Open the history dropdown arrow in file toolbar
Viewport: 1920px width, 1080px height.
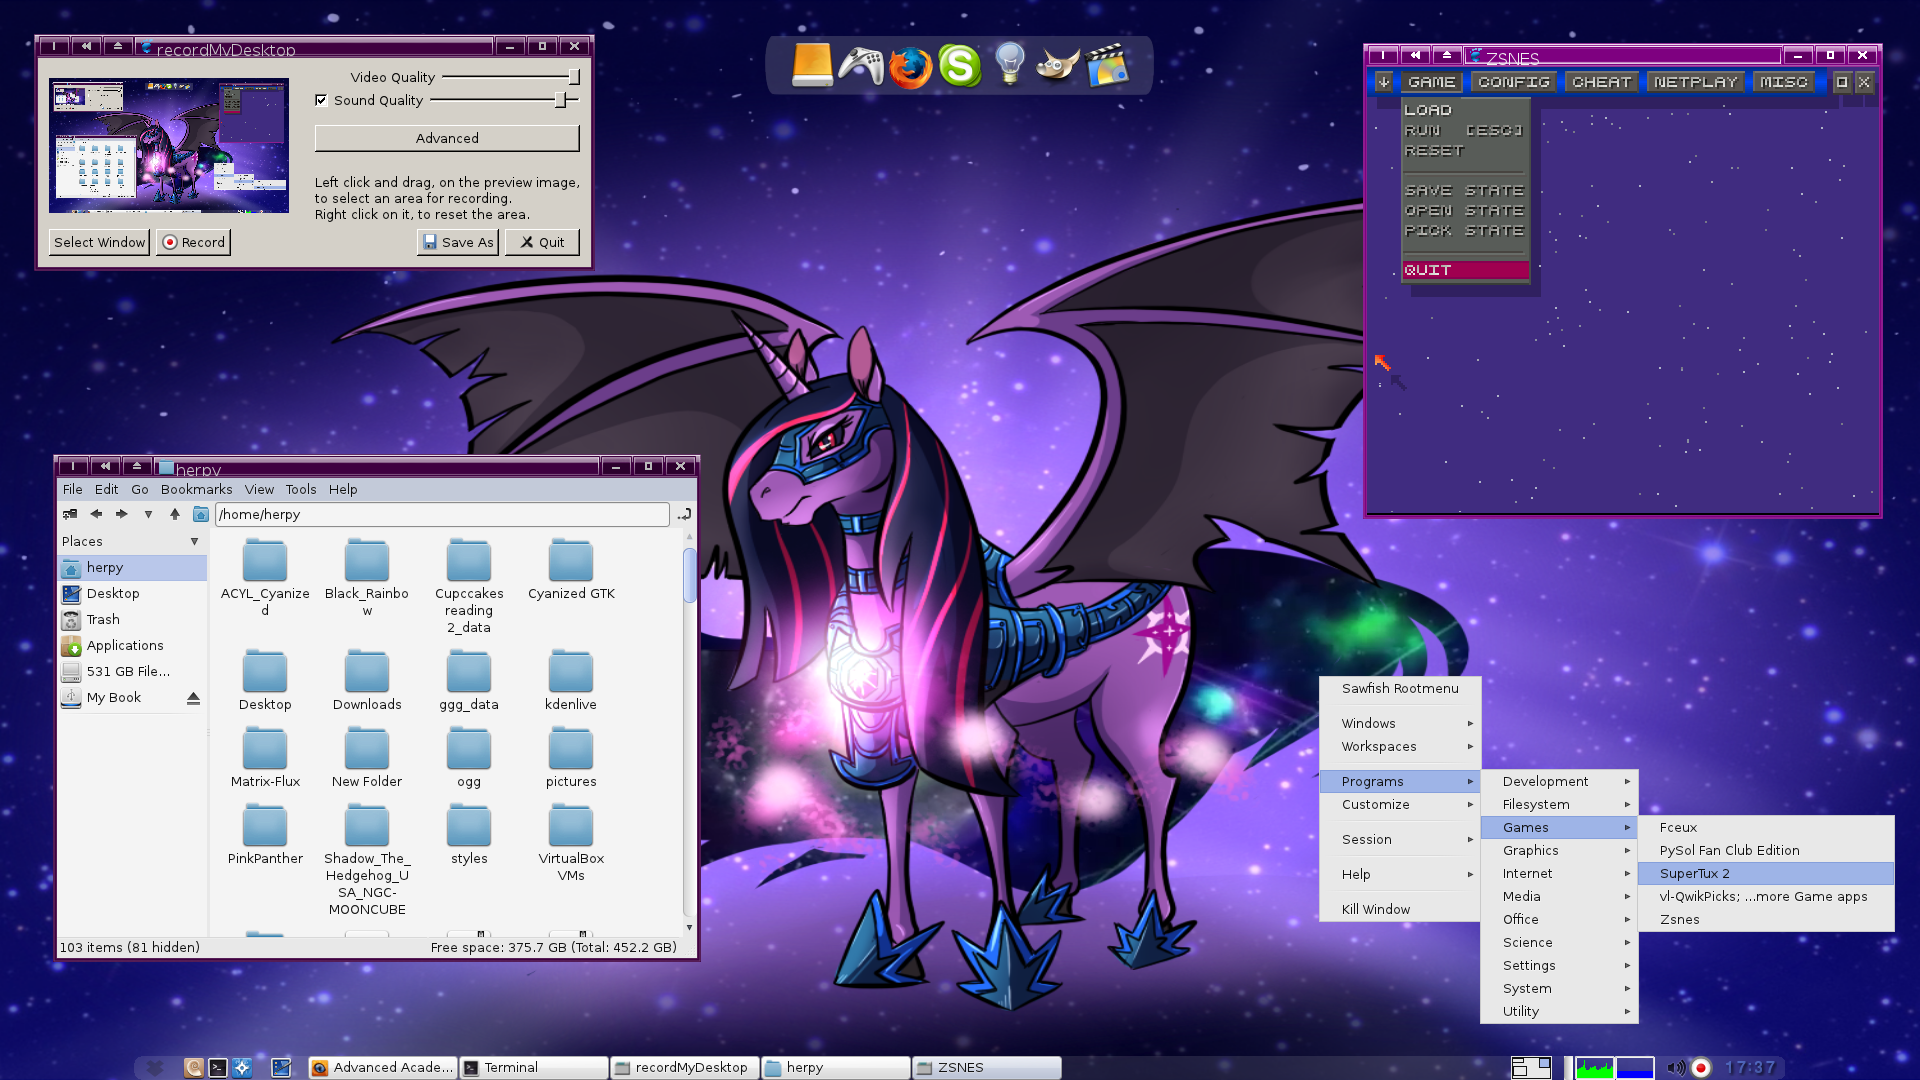(x=148, y=514)
